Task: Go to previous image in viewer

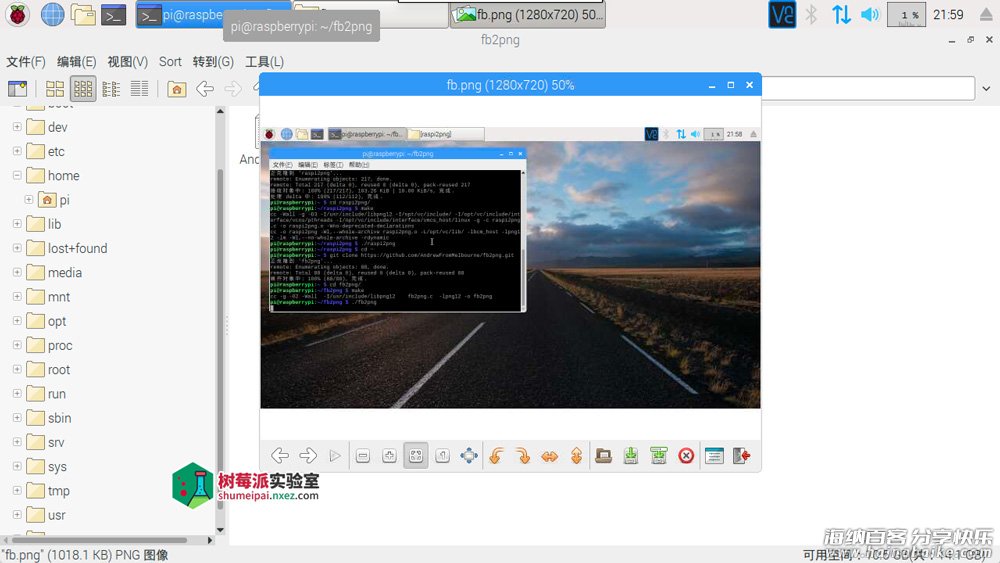Action: click(280, 455)
